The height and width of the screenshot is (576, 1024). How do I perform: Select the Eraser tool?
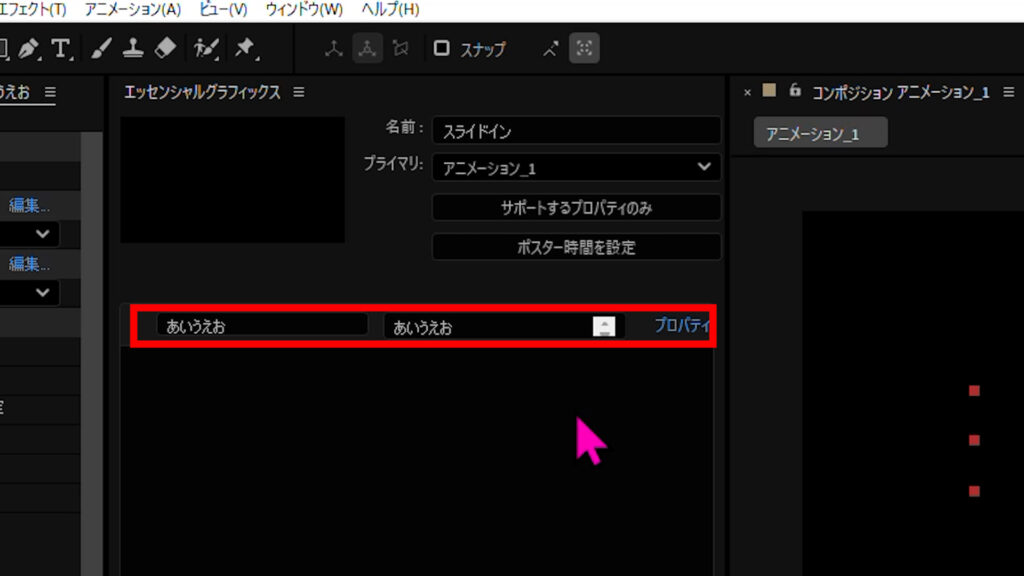click(x=166, y=48)
